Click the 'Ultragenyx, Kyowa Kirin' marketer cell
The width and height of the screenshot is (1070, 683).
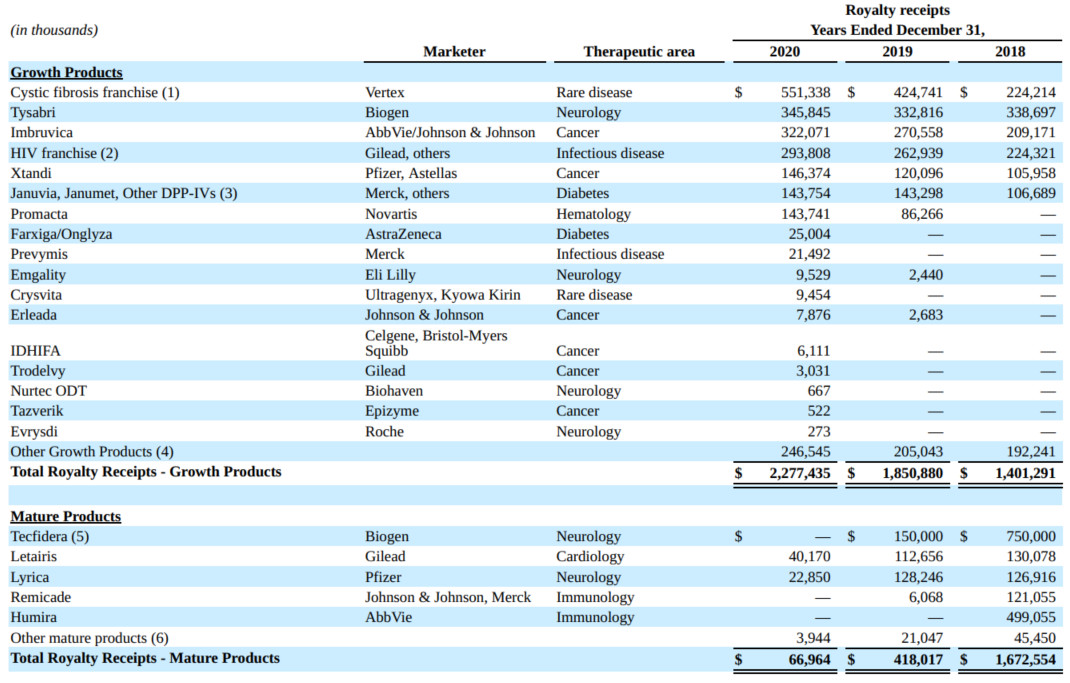[443, 295]
